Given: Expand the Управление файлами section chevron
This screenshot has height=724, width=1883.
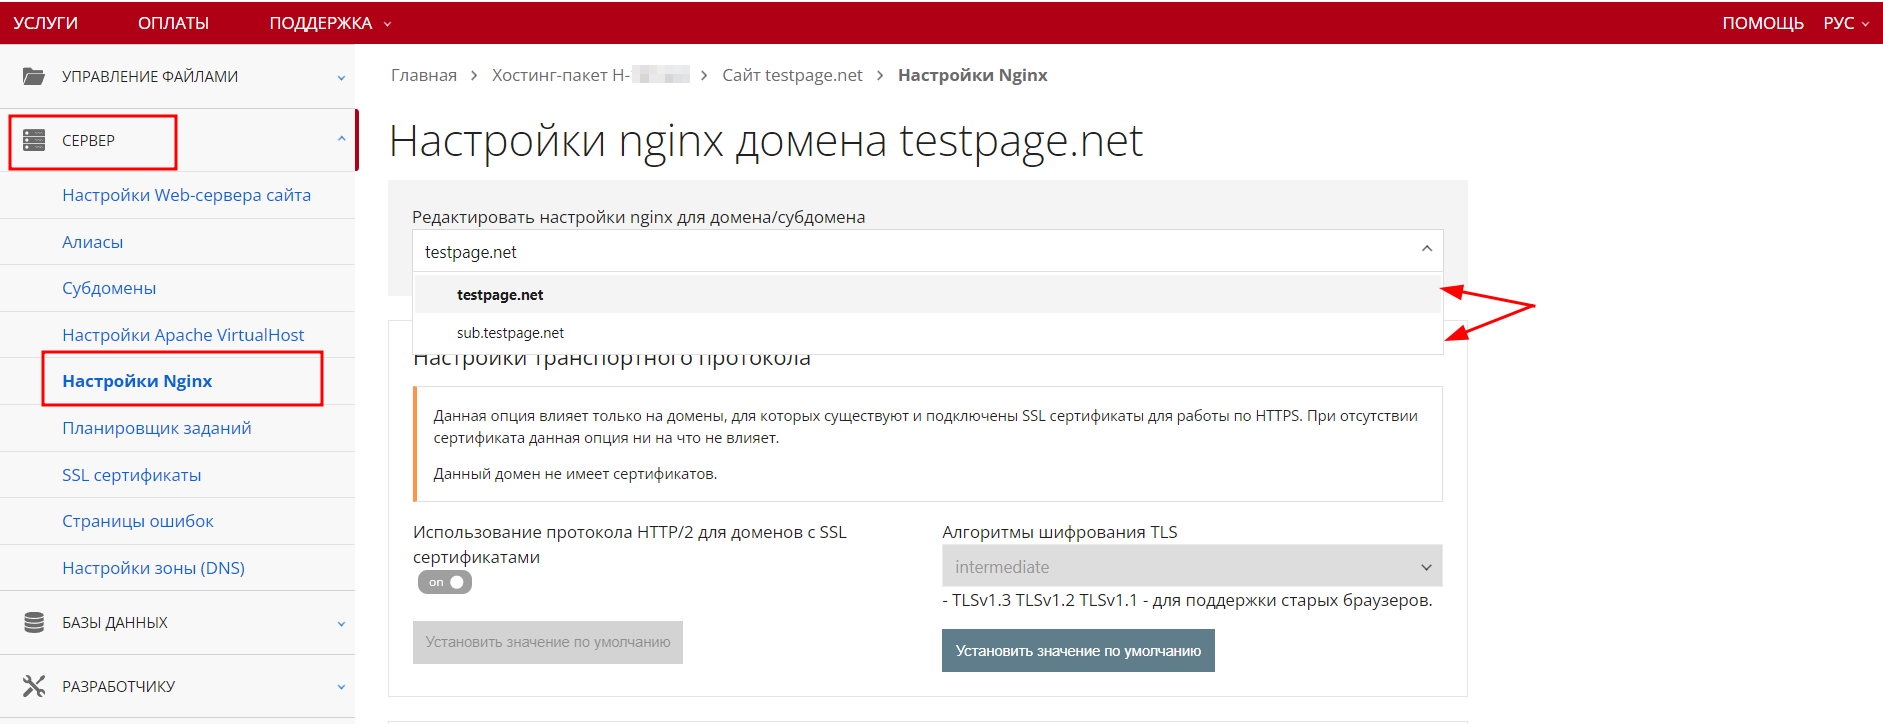Looking at the screenshot, I should [x=341, y=77].
